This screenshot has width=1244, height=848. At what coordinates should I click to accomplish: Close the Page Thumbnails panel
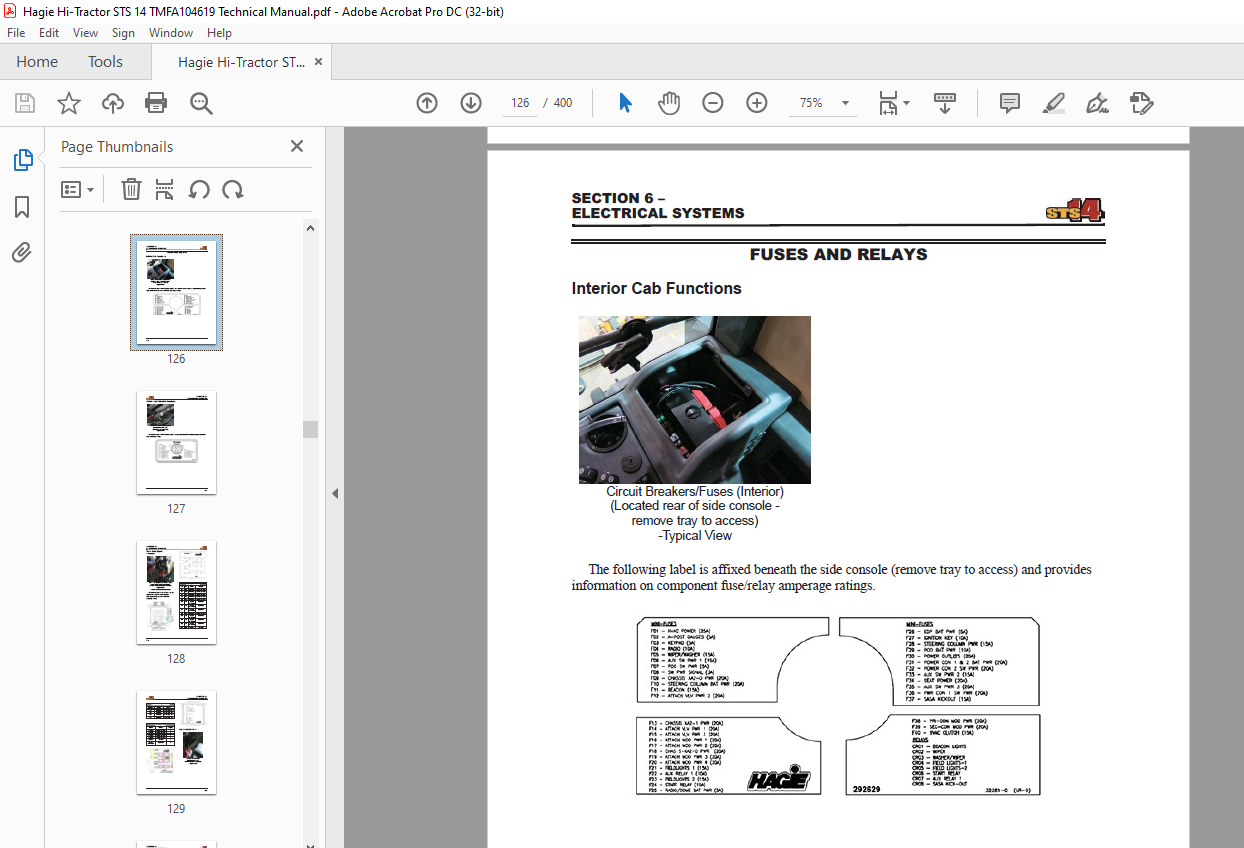click(x=297, y=146)
